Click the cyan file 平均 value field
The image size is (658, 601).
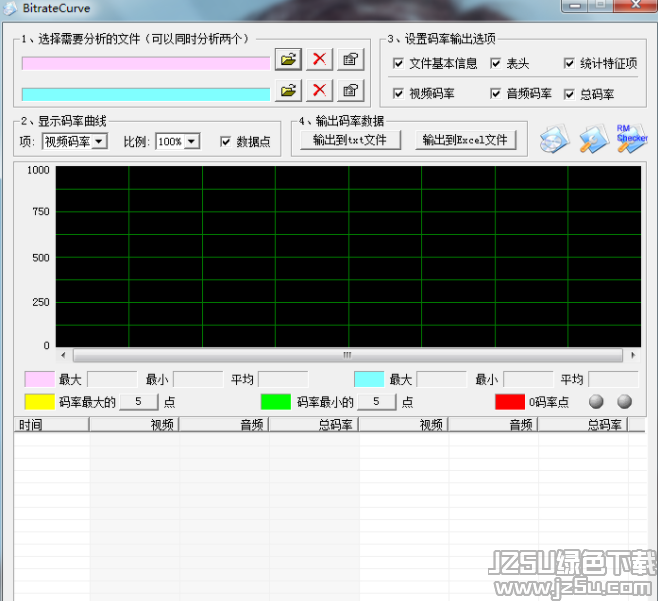(614, 379)
